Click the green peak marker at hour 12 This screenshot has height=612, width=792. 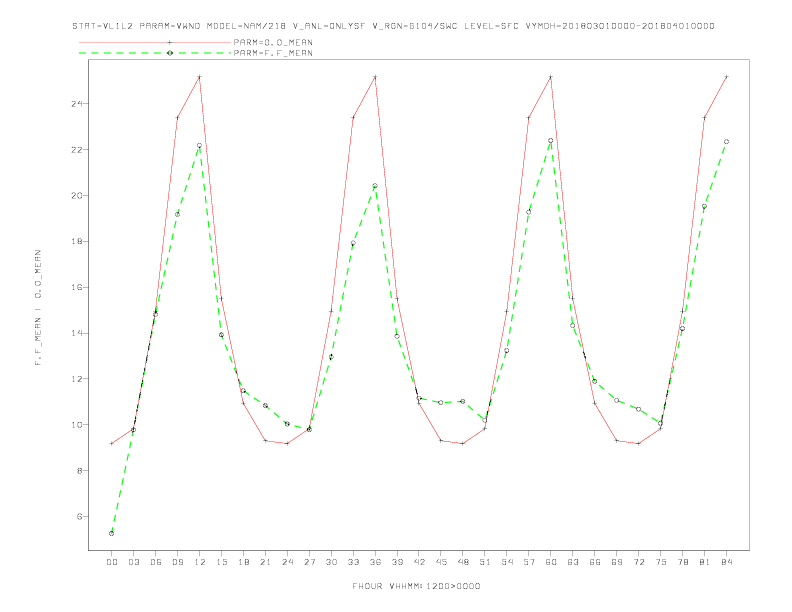click(200, 145)
